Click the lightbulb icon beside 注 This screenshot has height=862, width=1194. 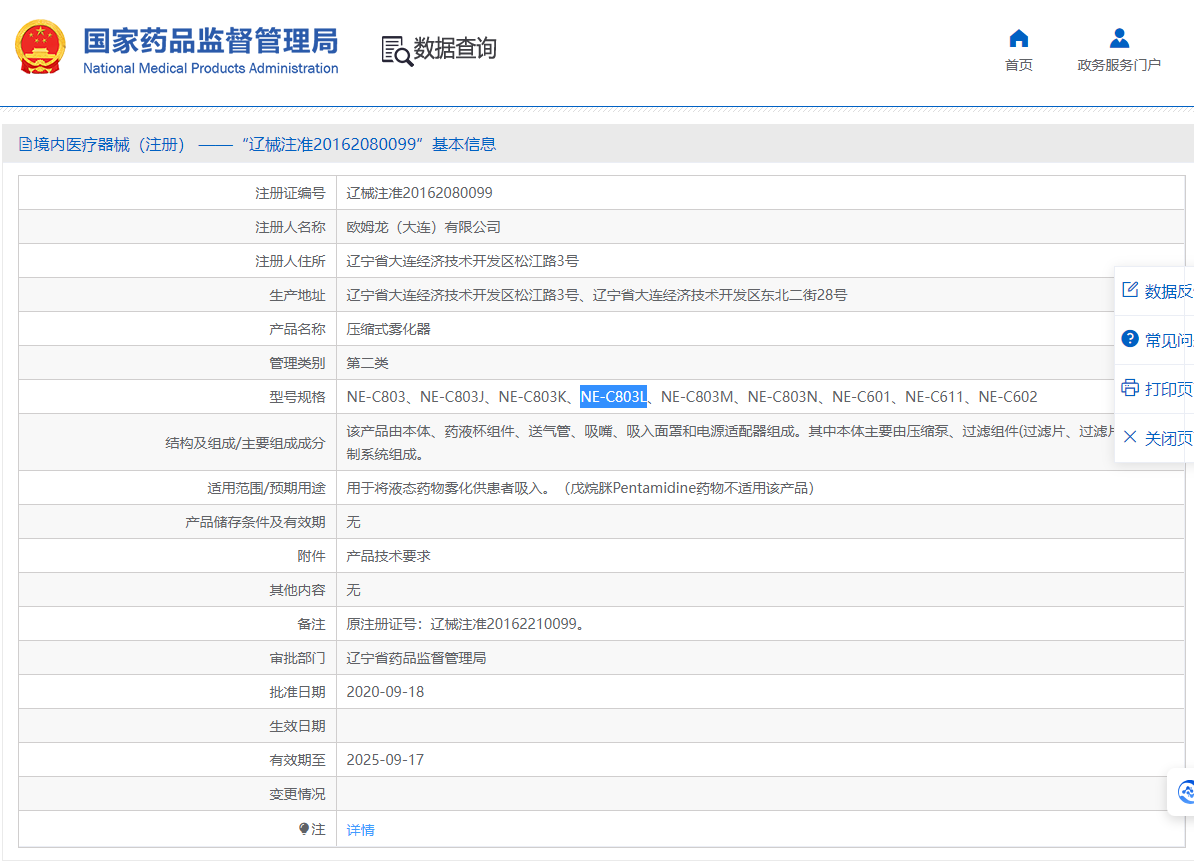pyautogui.click(x=304, y=829)
